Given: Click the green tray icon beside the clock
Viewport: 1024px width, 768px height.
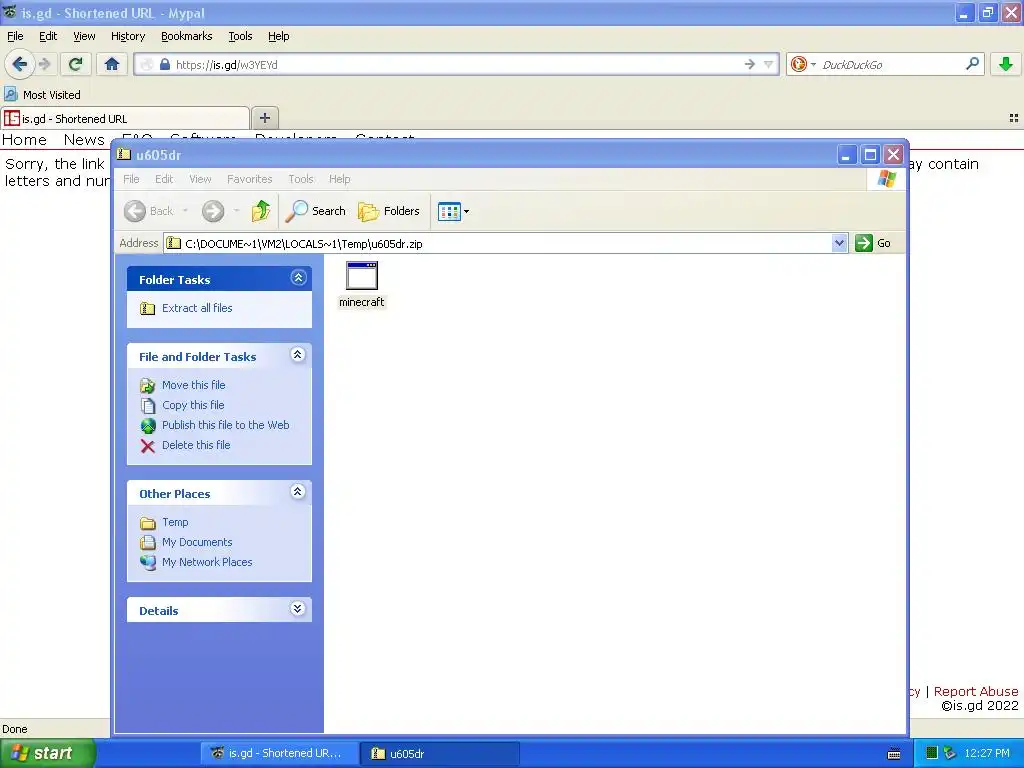Looking at the screenshot, I should (932, 753).
